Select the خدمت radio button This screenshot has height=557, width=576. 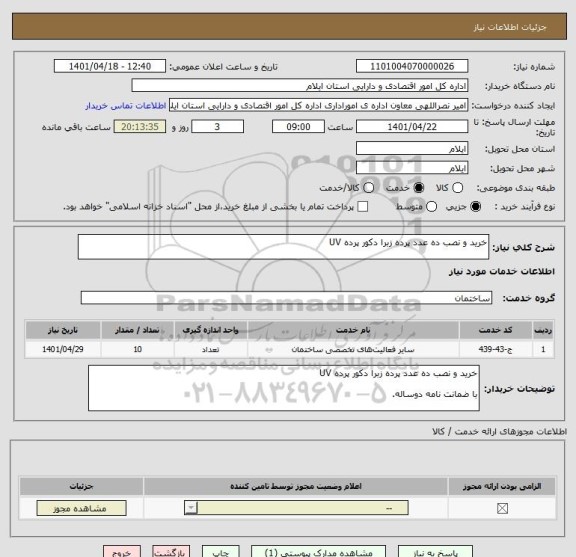pyautogui.click(x=418, y=188)
